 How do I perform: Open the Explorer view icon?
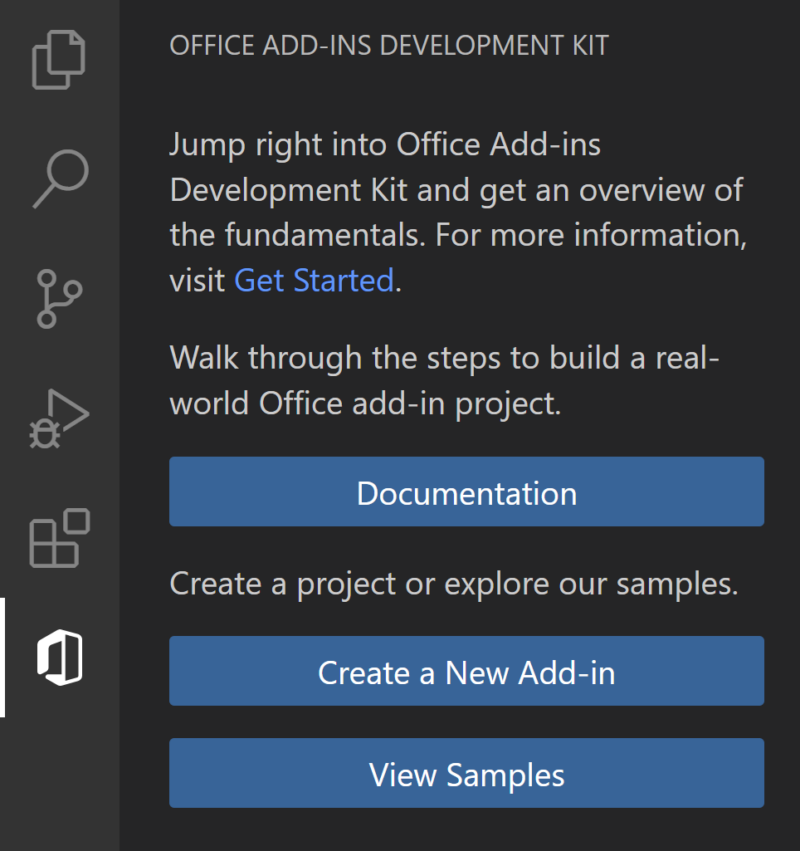tap(57, 60)
